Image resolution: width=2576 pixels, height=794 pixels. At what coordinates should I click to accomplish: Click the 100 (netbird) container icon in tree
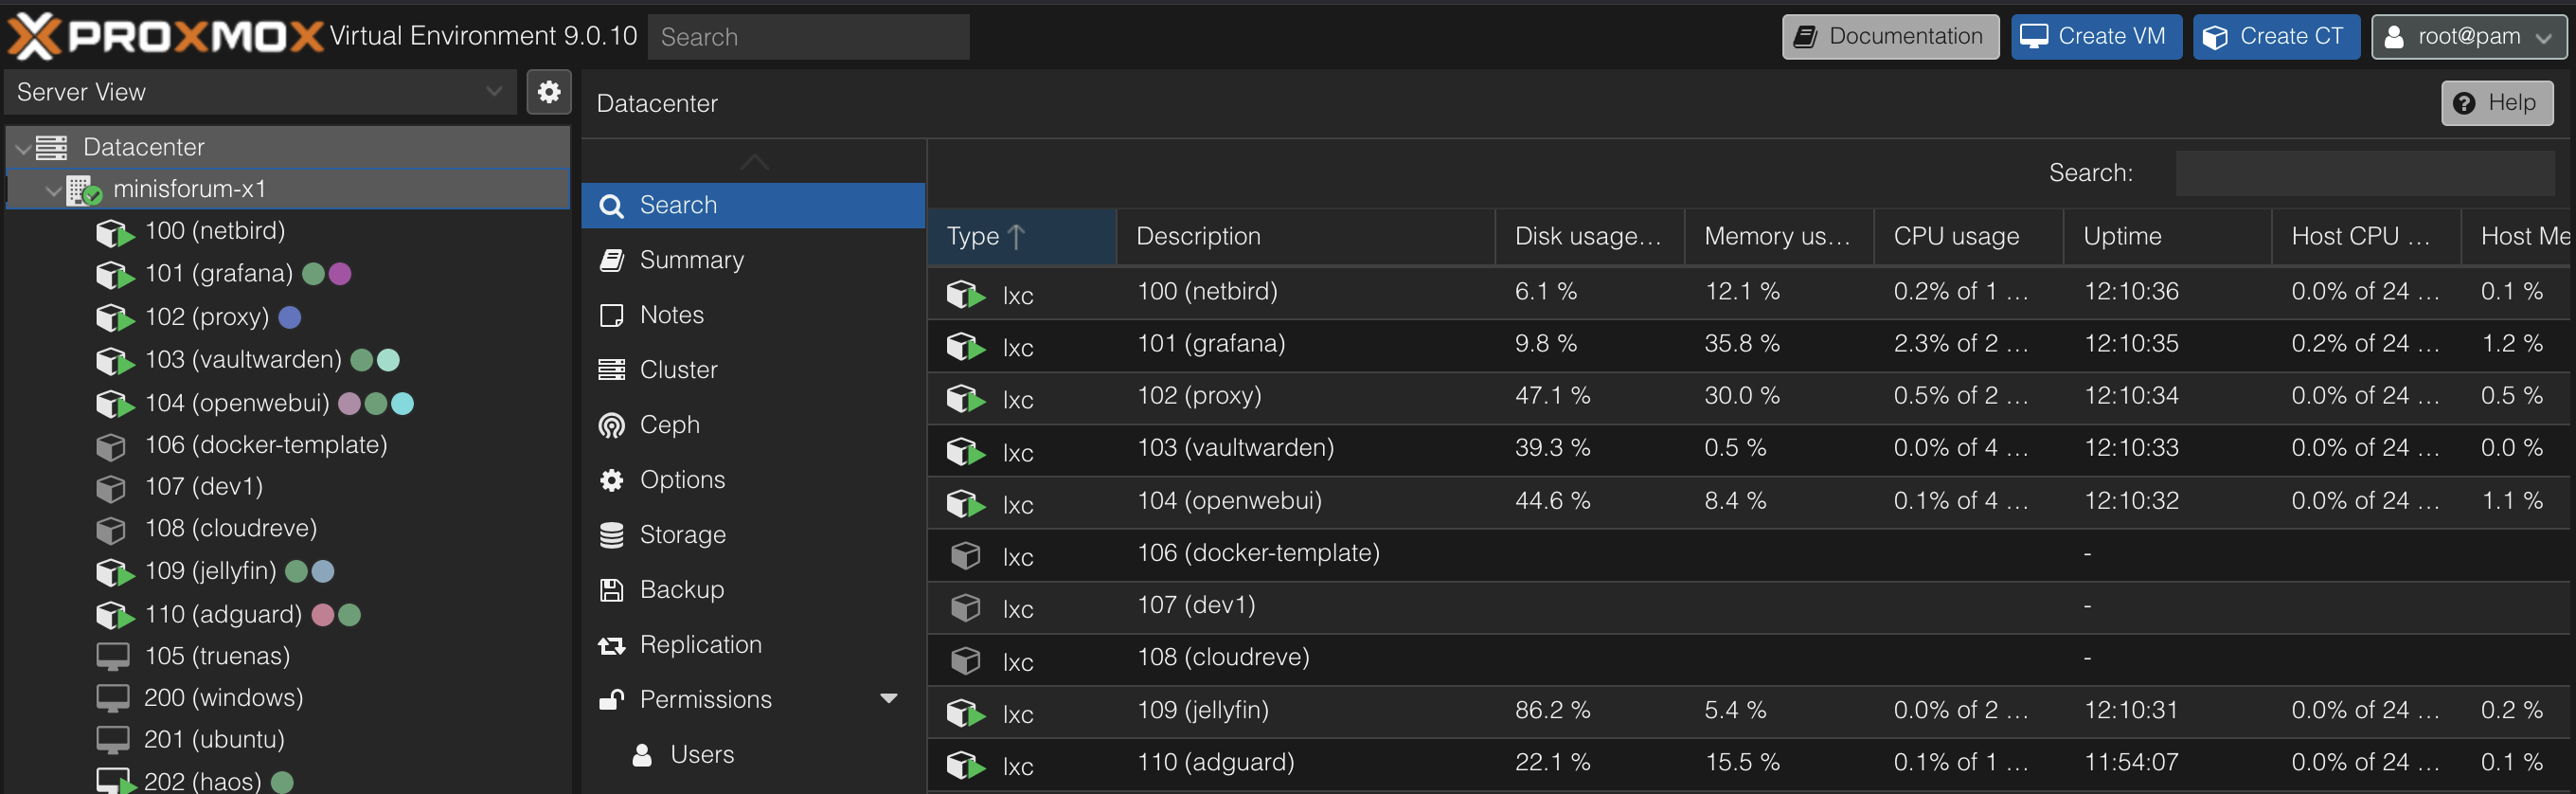coord(115,232)
